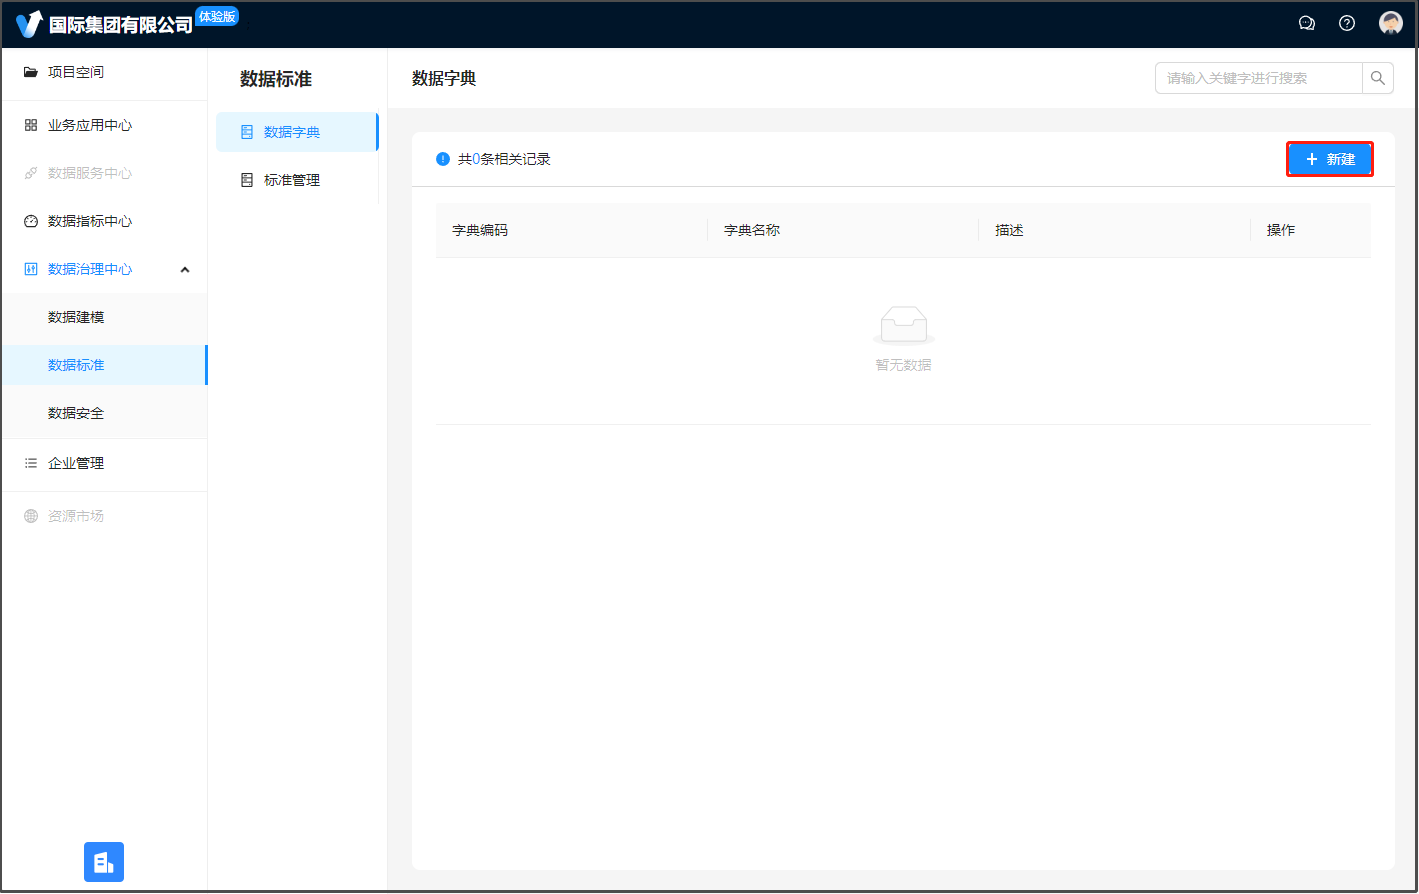The height and width of the screenshot is (894, 1419).
Task: Click the magnifier search icon button
Action: (x=1378, y=78)
